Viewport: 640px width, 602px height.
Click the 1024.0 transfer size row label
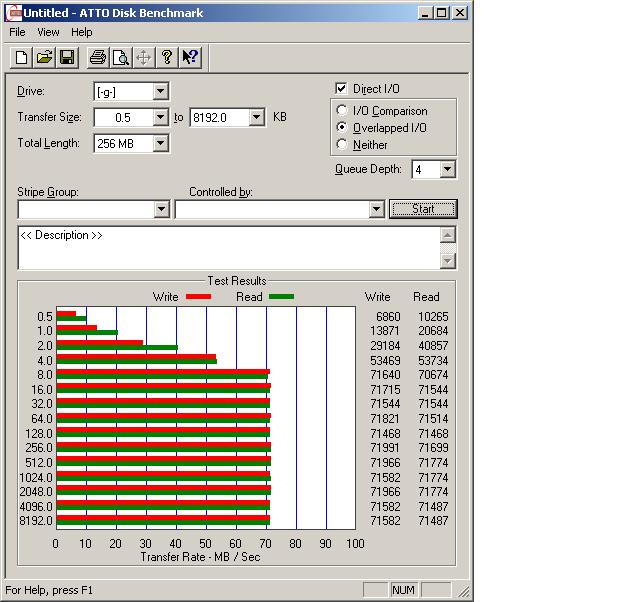[36, 478]
